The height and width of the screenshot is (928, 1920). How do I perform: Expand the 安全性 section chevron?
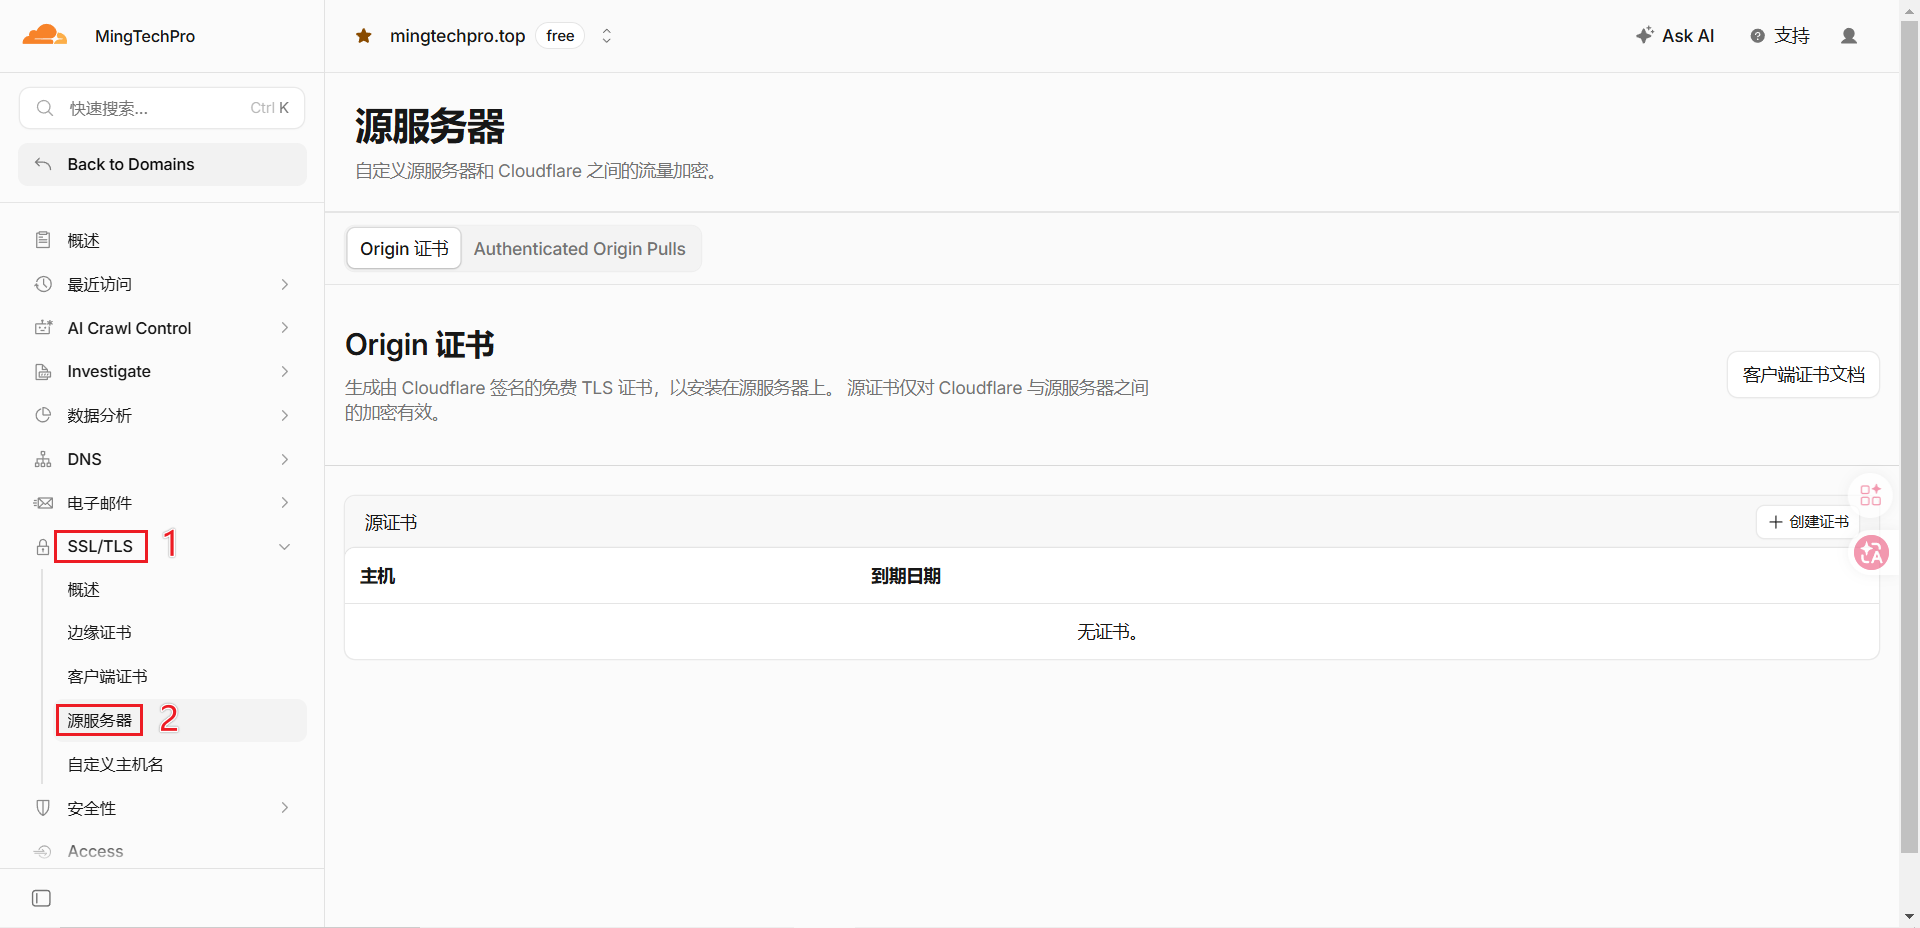click(284, 808)
